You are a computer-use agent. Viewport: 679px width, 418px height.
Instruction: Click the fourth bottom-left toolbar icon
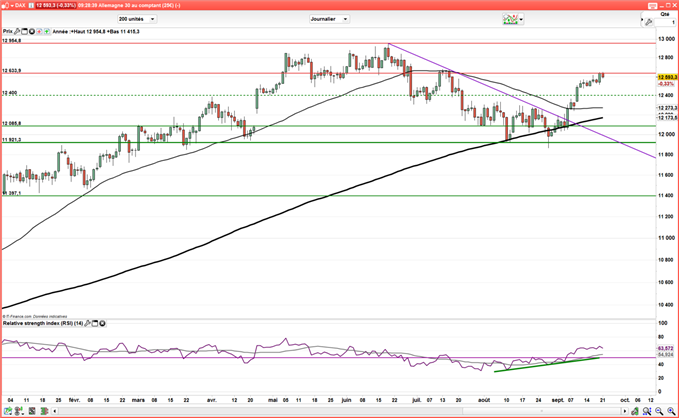click(44, 411)
